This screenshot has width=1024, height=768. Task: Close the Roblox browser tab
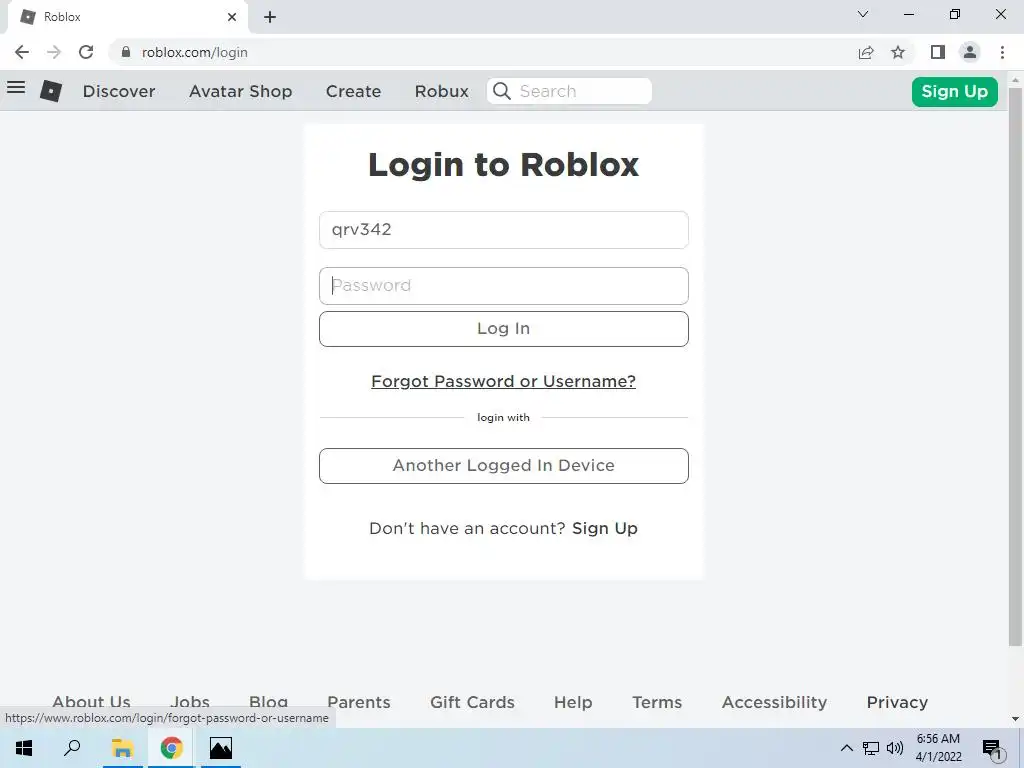(232, 17)
